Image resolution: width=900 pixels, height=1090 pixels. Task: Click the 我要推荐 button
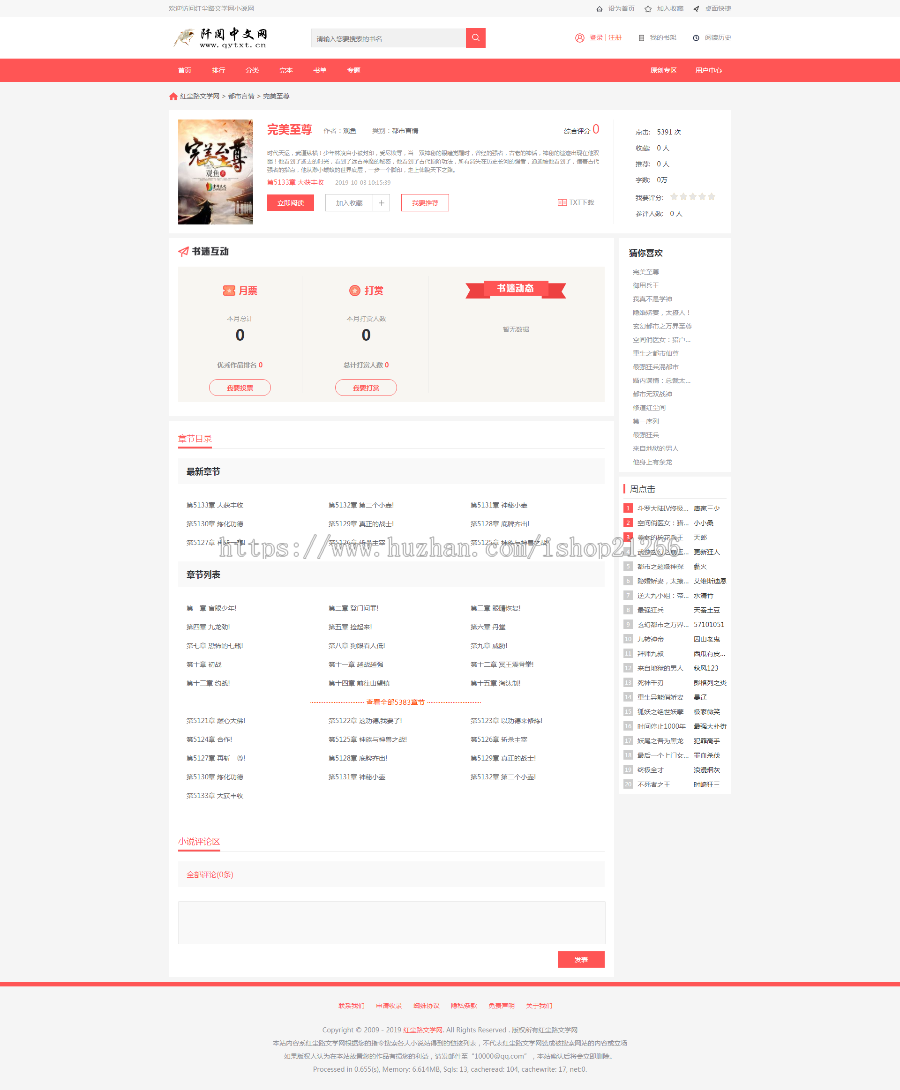pos(425,203)
